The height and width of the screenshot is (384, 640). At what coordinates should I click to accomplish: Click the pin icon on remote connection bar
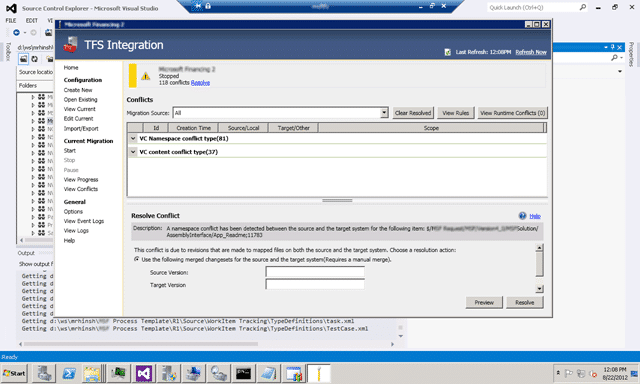tap(198, 6)
